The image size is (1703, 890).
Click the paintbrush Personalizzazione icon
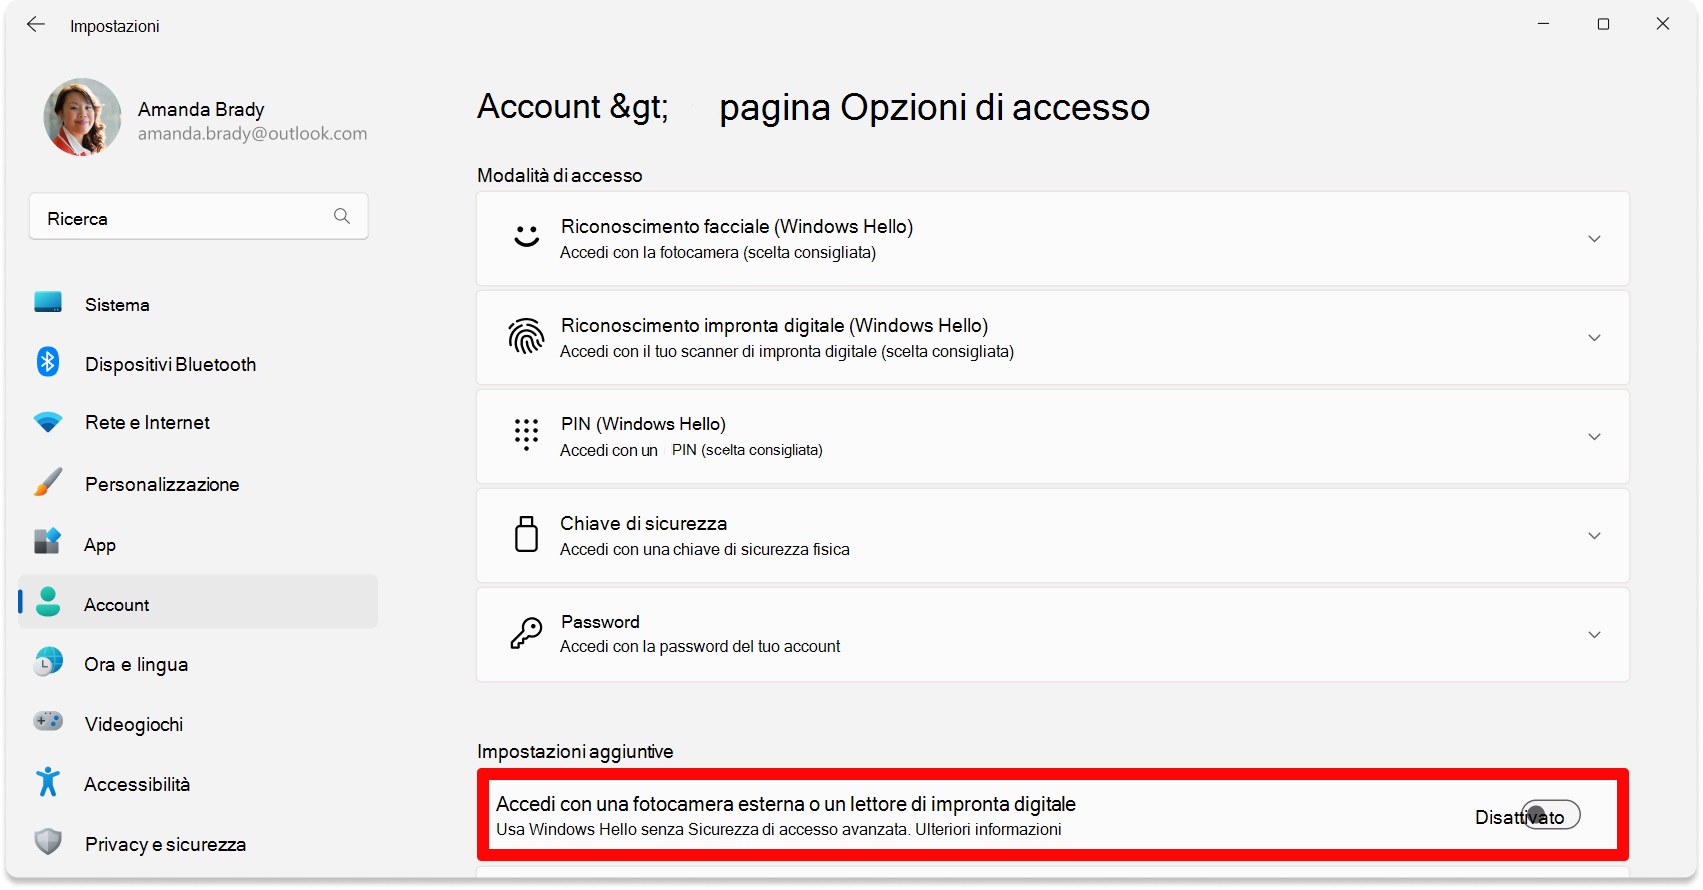[x=48, y=482]
